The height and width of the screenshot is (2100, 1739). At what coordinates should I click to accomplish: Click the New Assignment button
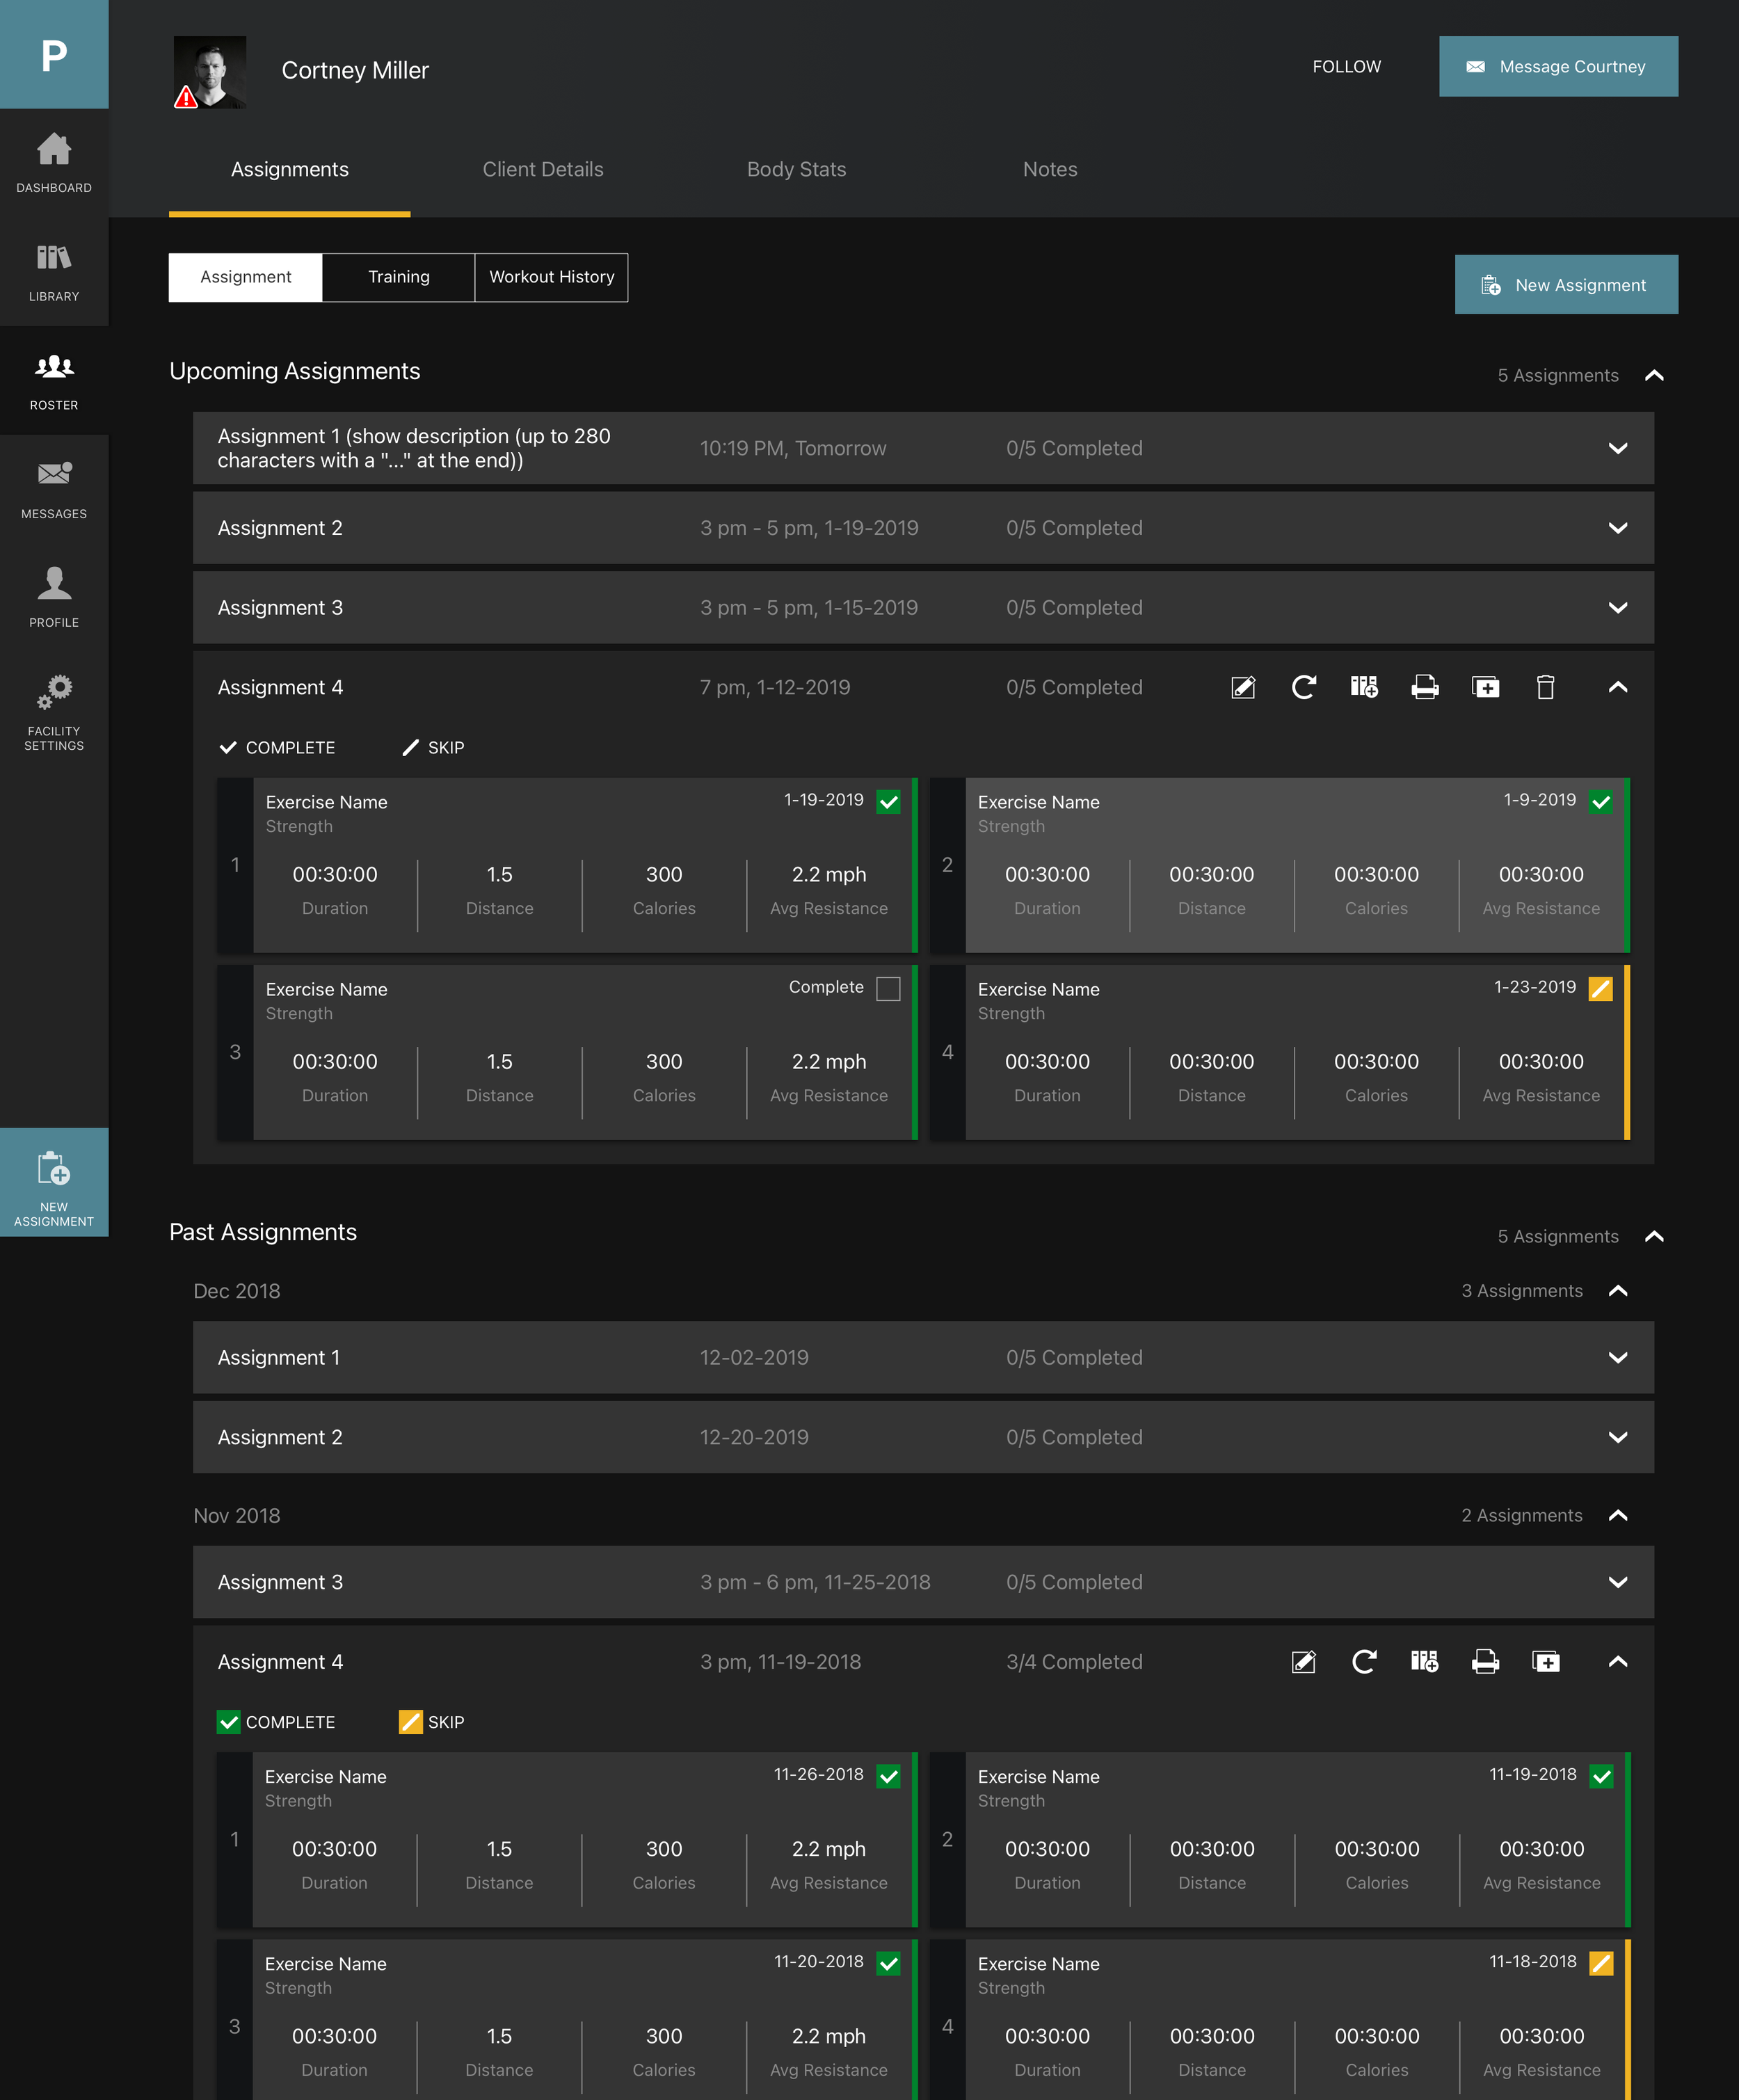point(1566,285)
